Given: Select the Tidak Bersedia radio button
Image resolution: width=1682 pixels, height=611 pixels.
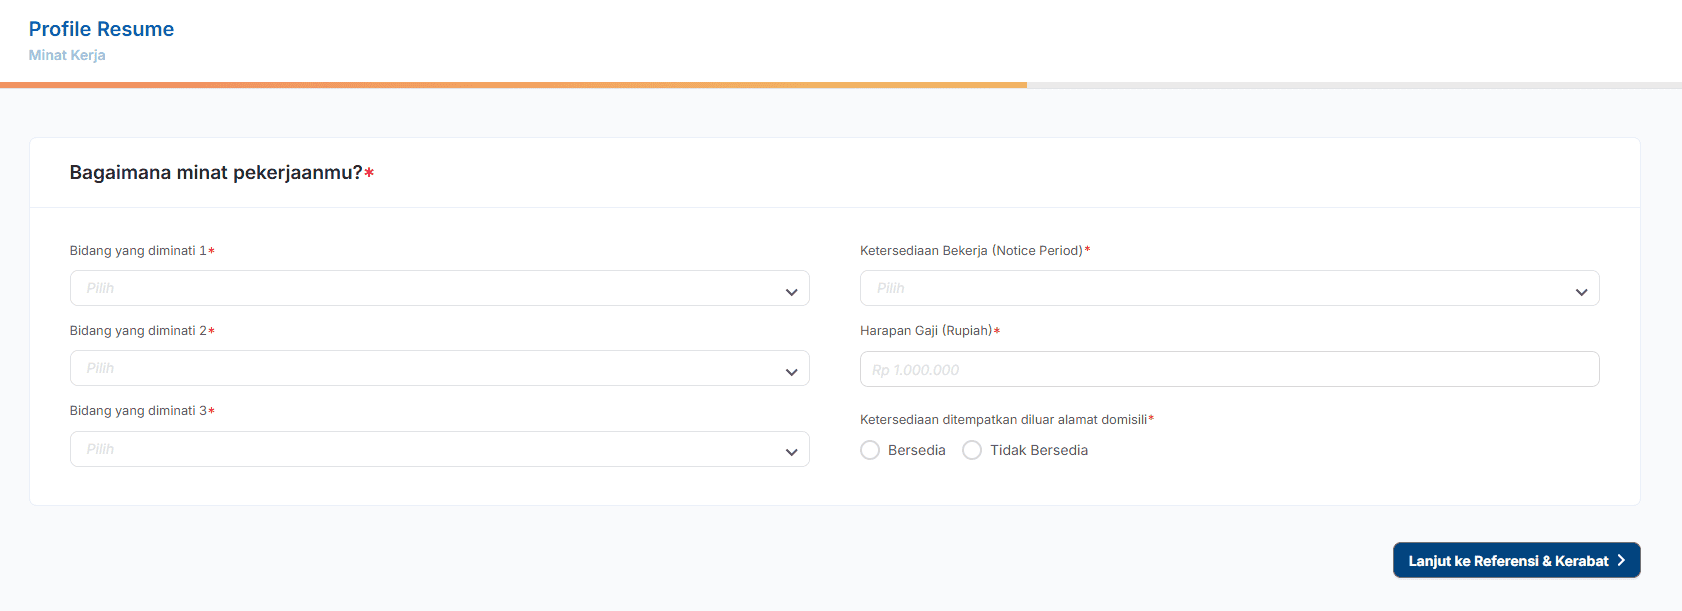Looking at the screenshot, I should click(x=972, y=450).
